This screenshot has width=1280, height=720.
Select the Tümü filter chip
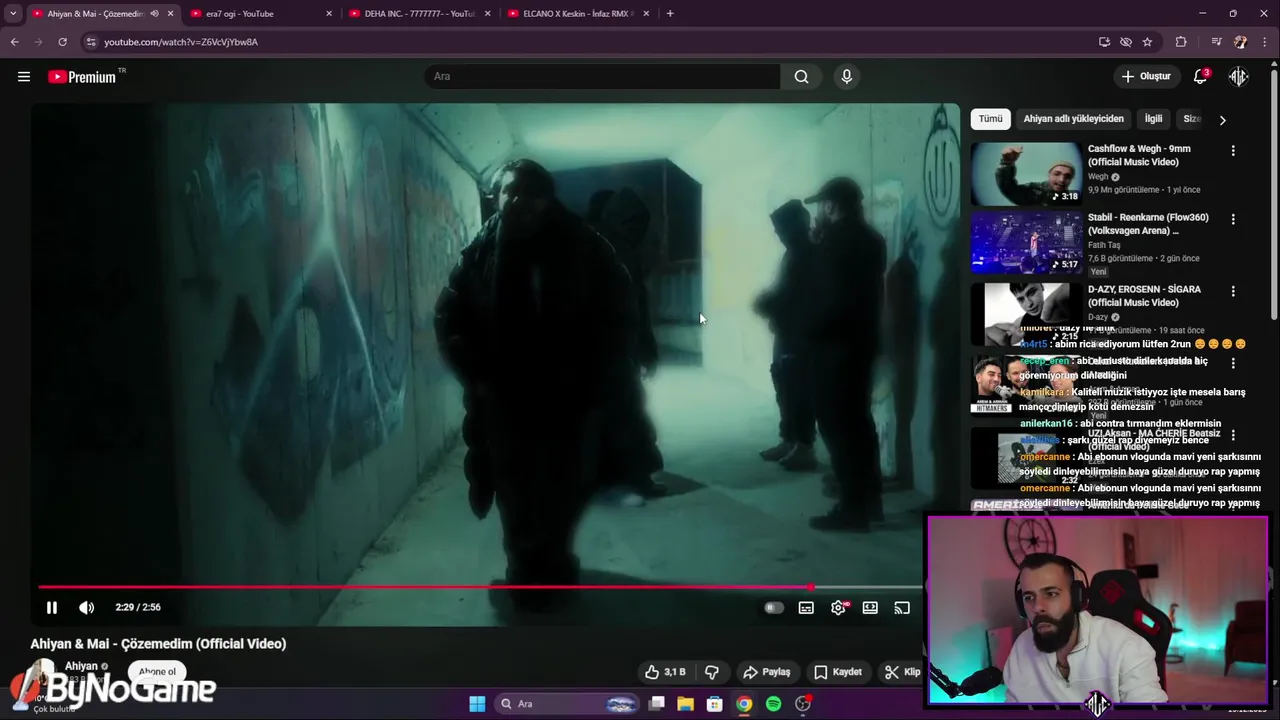tap(990, 119)
